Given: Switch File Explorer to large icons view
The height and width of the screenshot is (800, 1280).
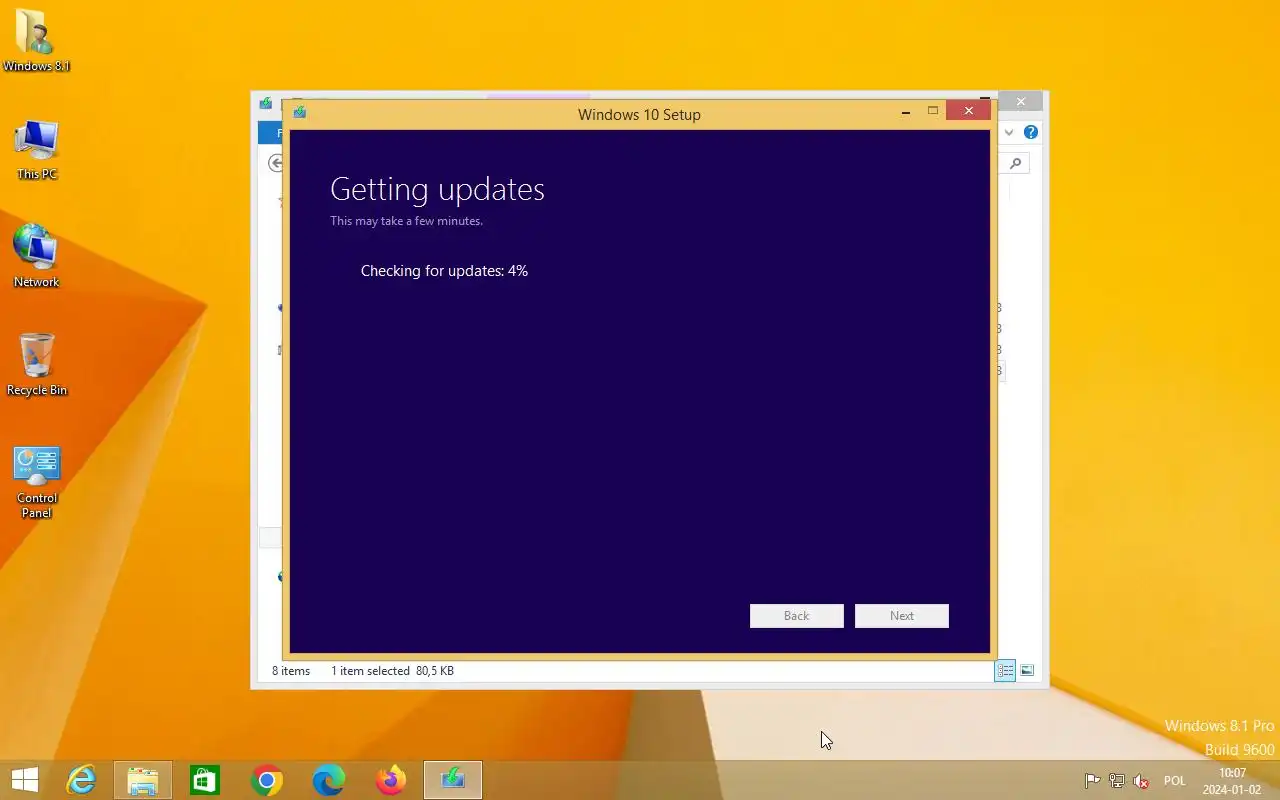Looking at the screenshot, I should pos(1027,671).
